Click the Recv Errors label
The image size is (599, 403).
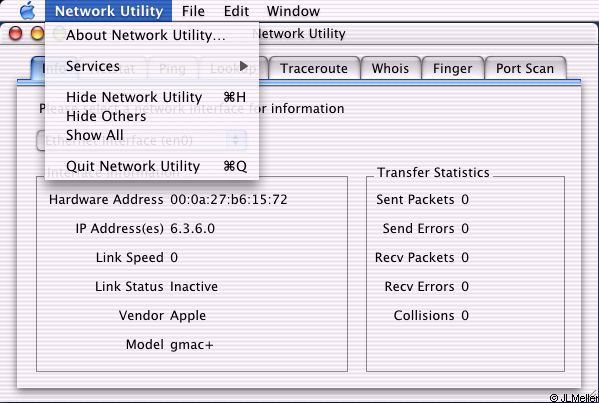419,286
